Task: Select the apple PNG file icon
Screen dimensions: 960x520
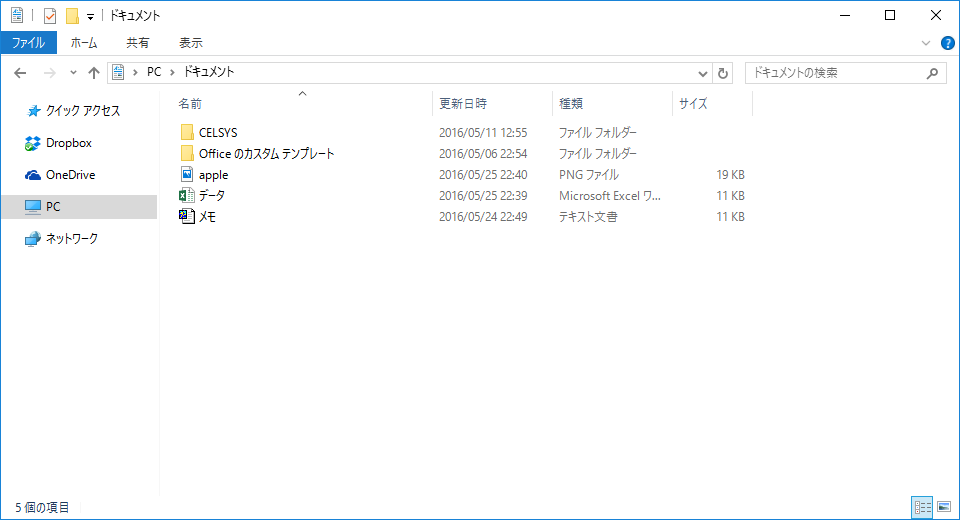Action: coord(187,175)
